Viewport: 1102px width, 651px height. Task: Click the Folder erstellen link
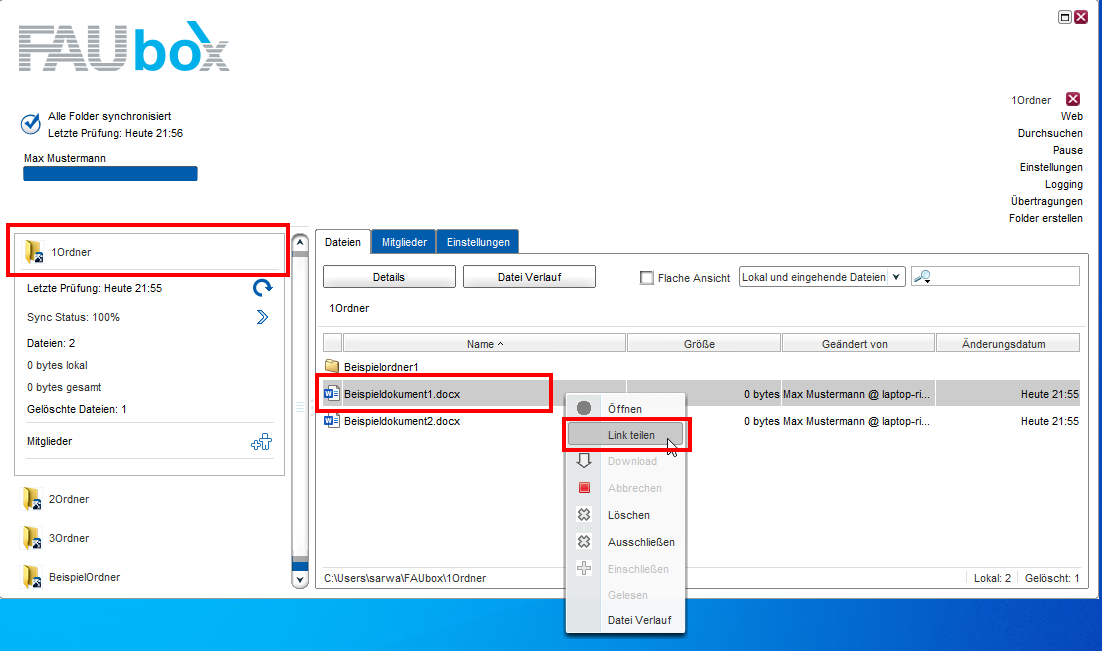click(x=1046, y=218)
